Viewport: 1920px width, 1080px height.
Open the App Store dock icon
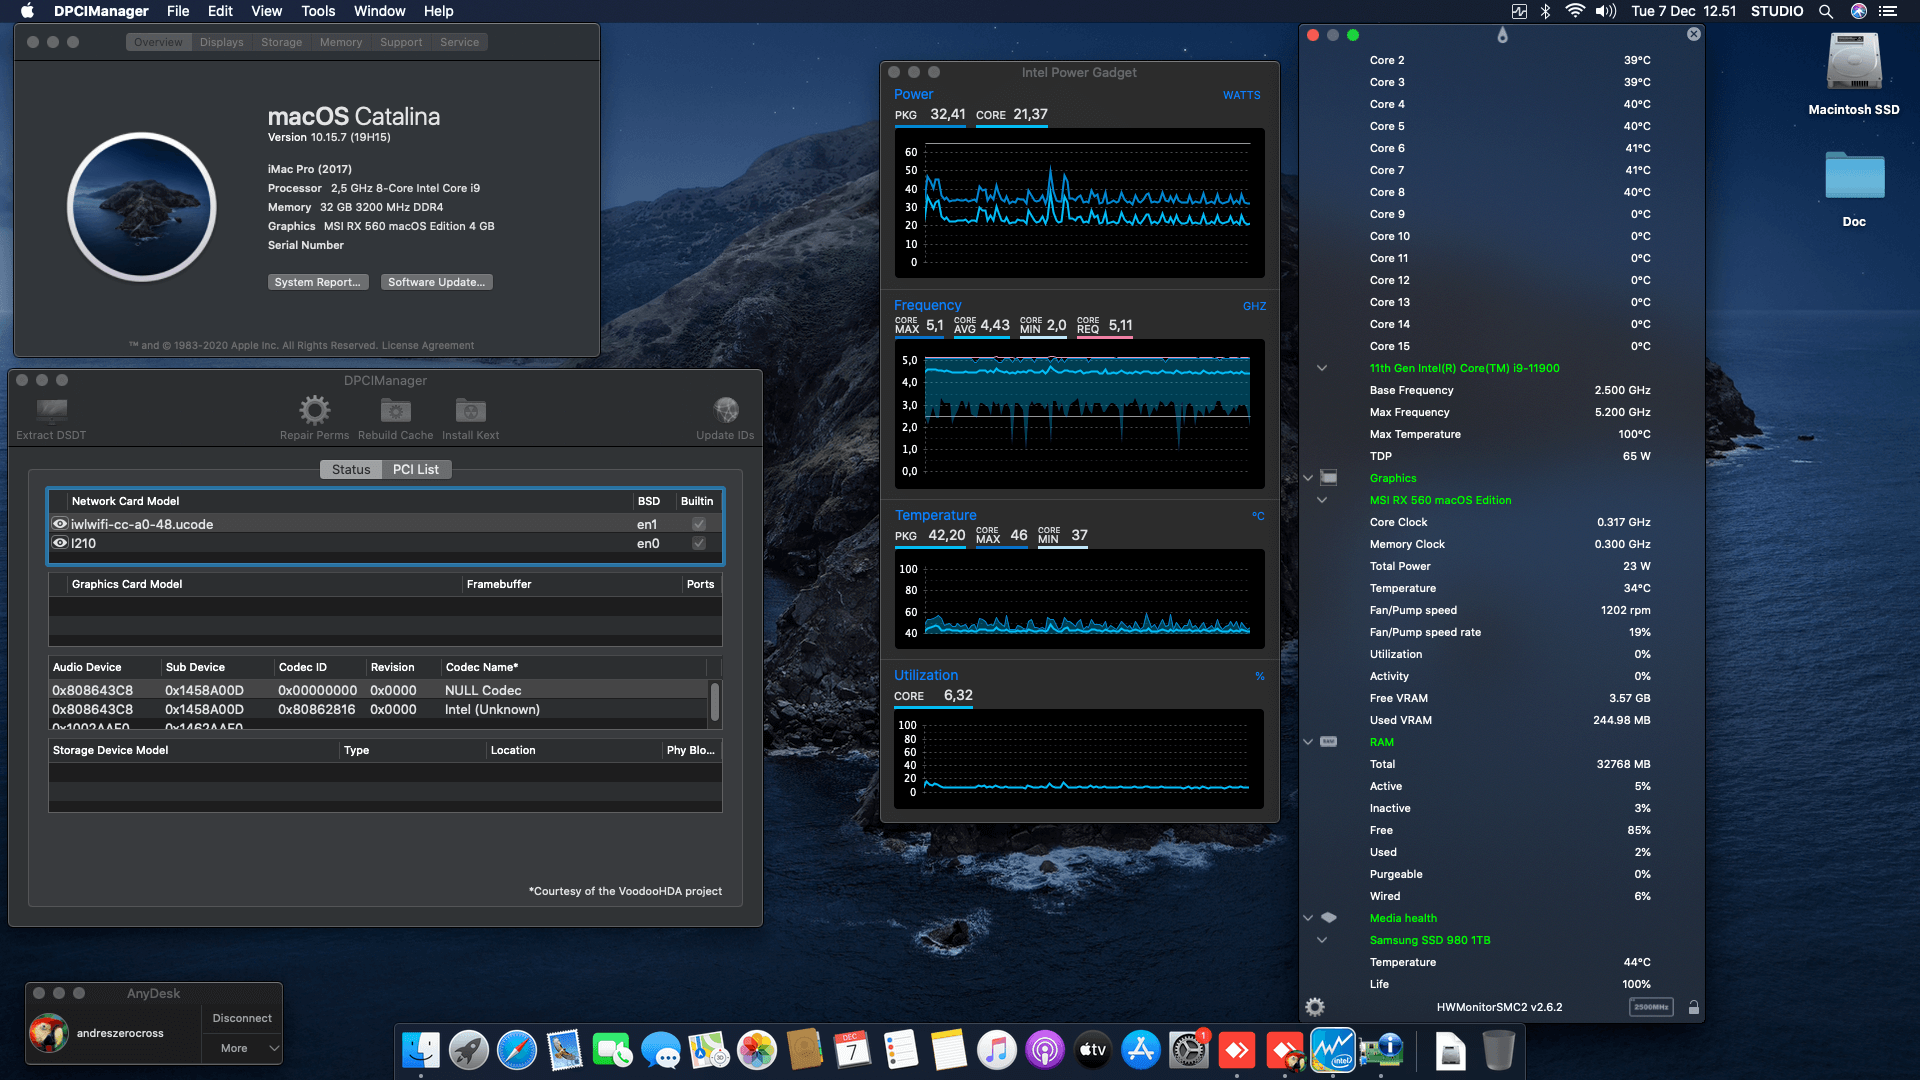tap(1141, 1050)
